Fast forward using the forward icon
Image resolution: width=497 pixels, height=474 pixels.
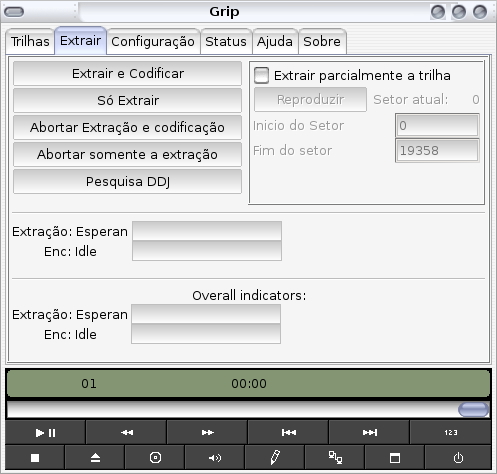pyautogui.click(x=207, y=432)
